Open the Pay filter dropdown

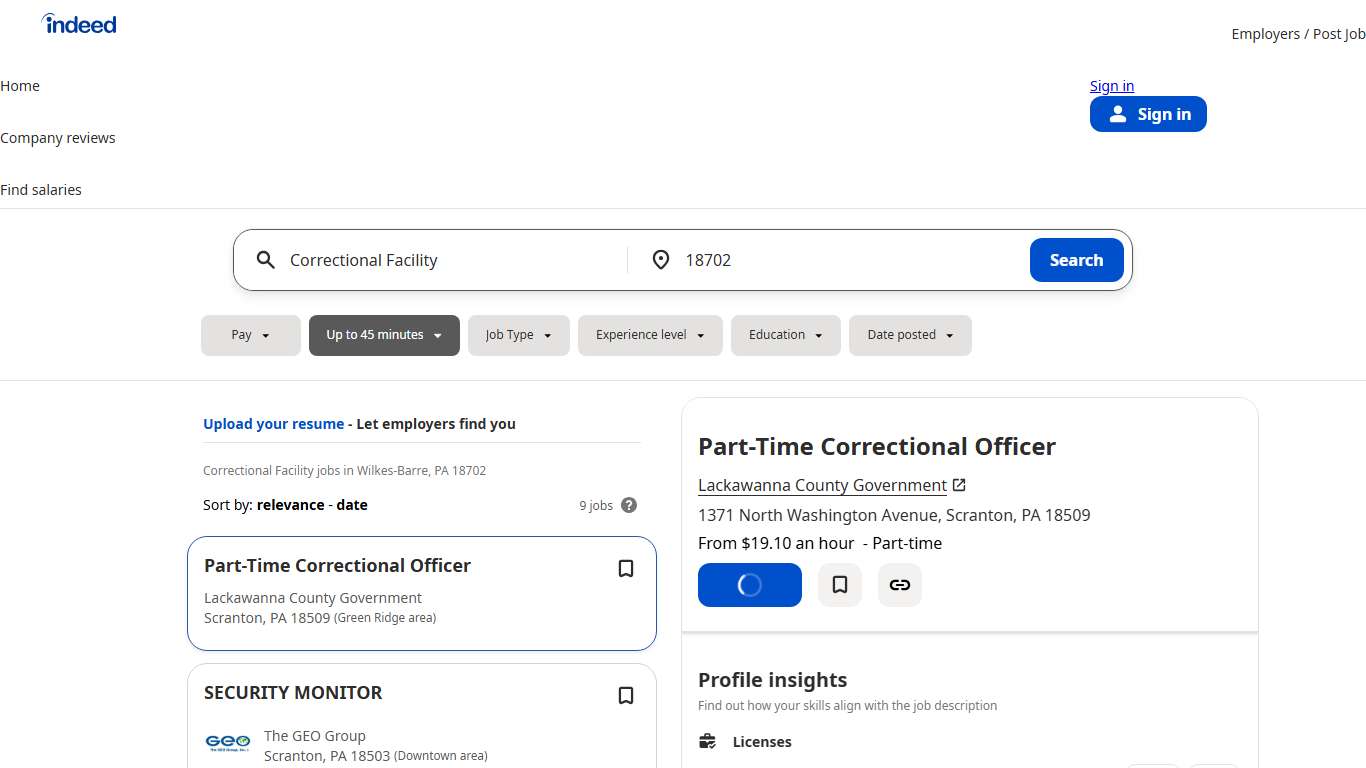pos(250,335)
